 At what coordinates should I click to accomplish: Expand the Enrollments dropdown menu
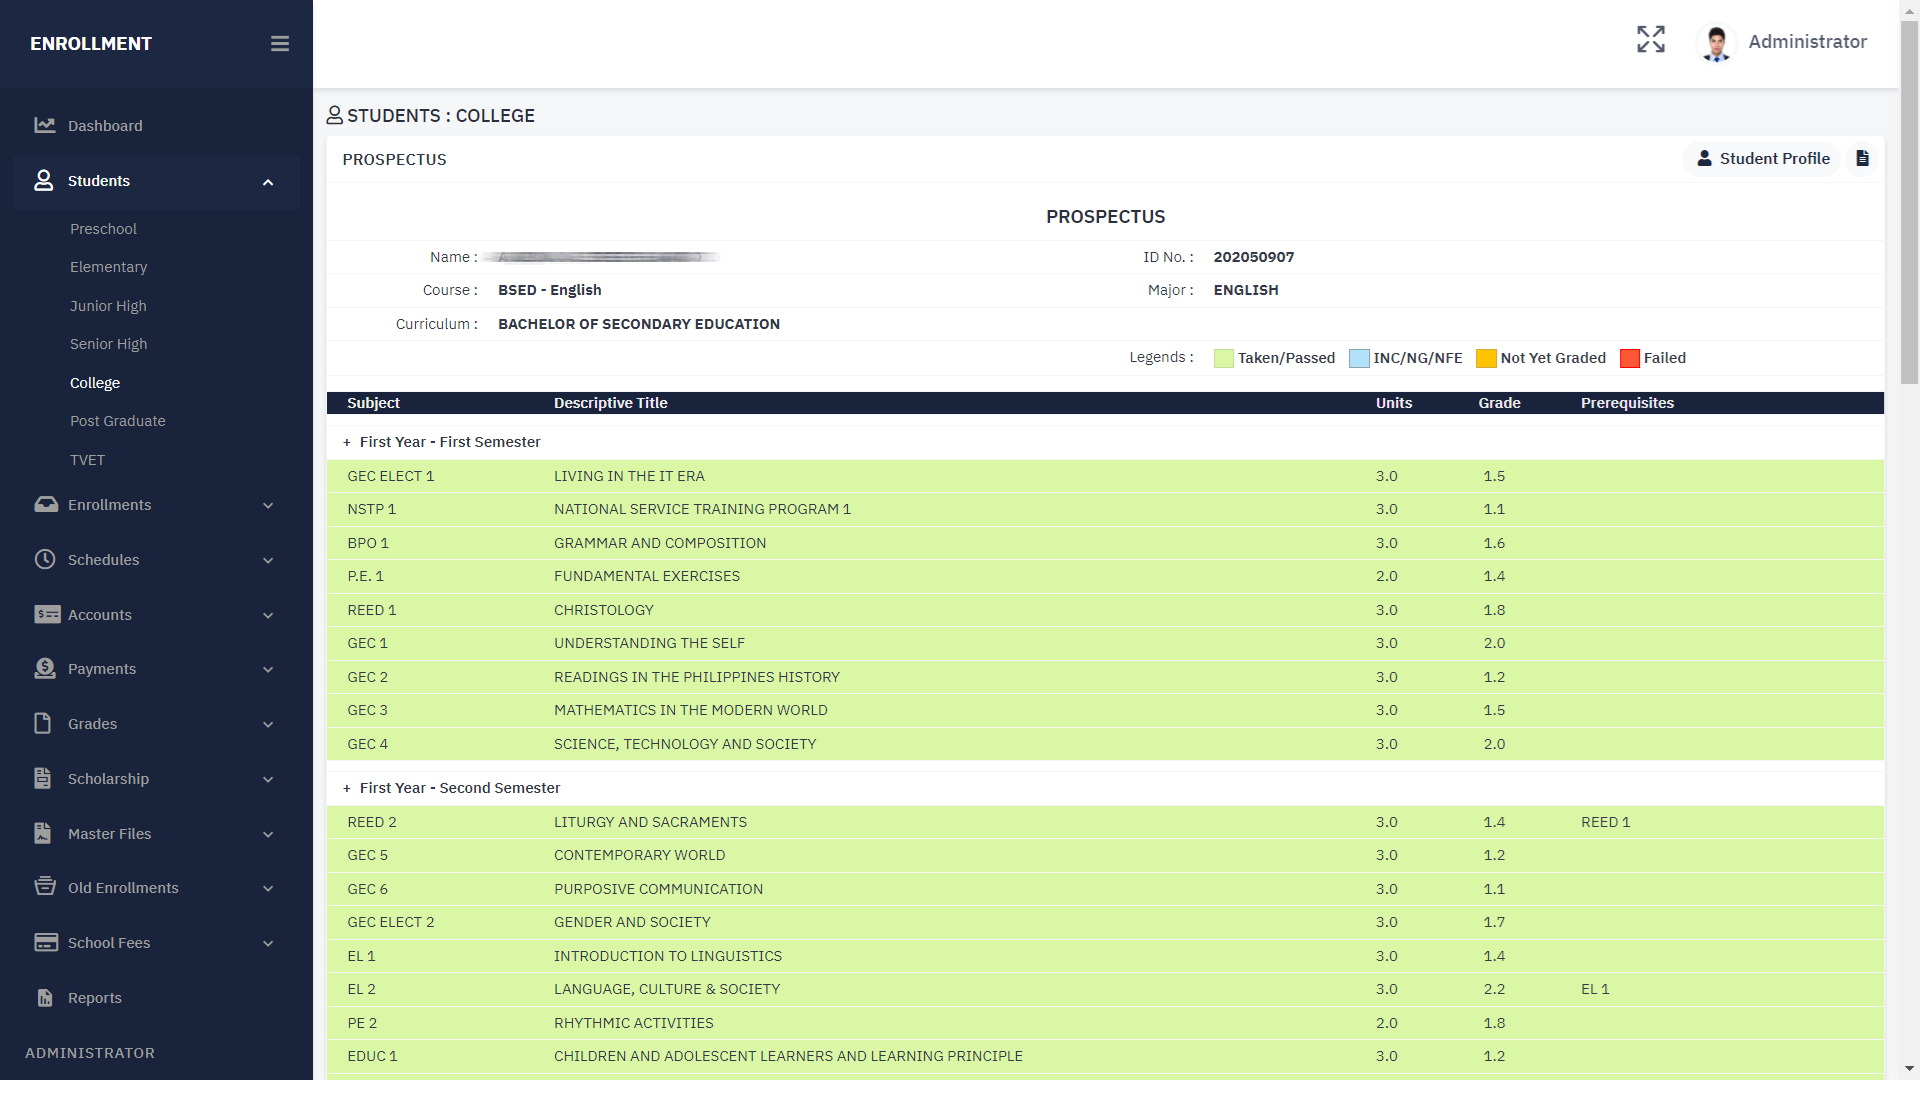(x=268, y=506)
